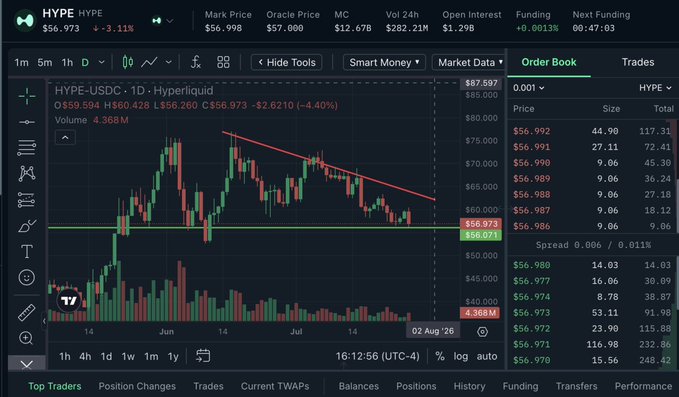Set chart range to 4h
Screen dimensions: 679x397
85,356
